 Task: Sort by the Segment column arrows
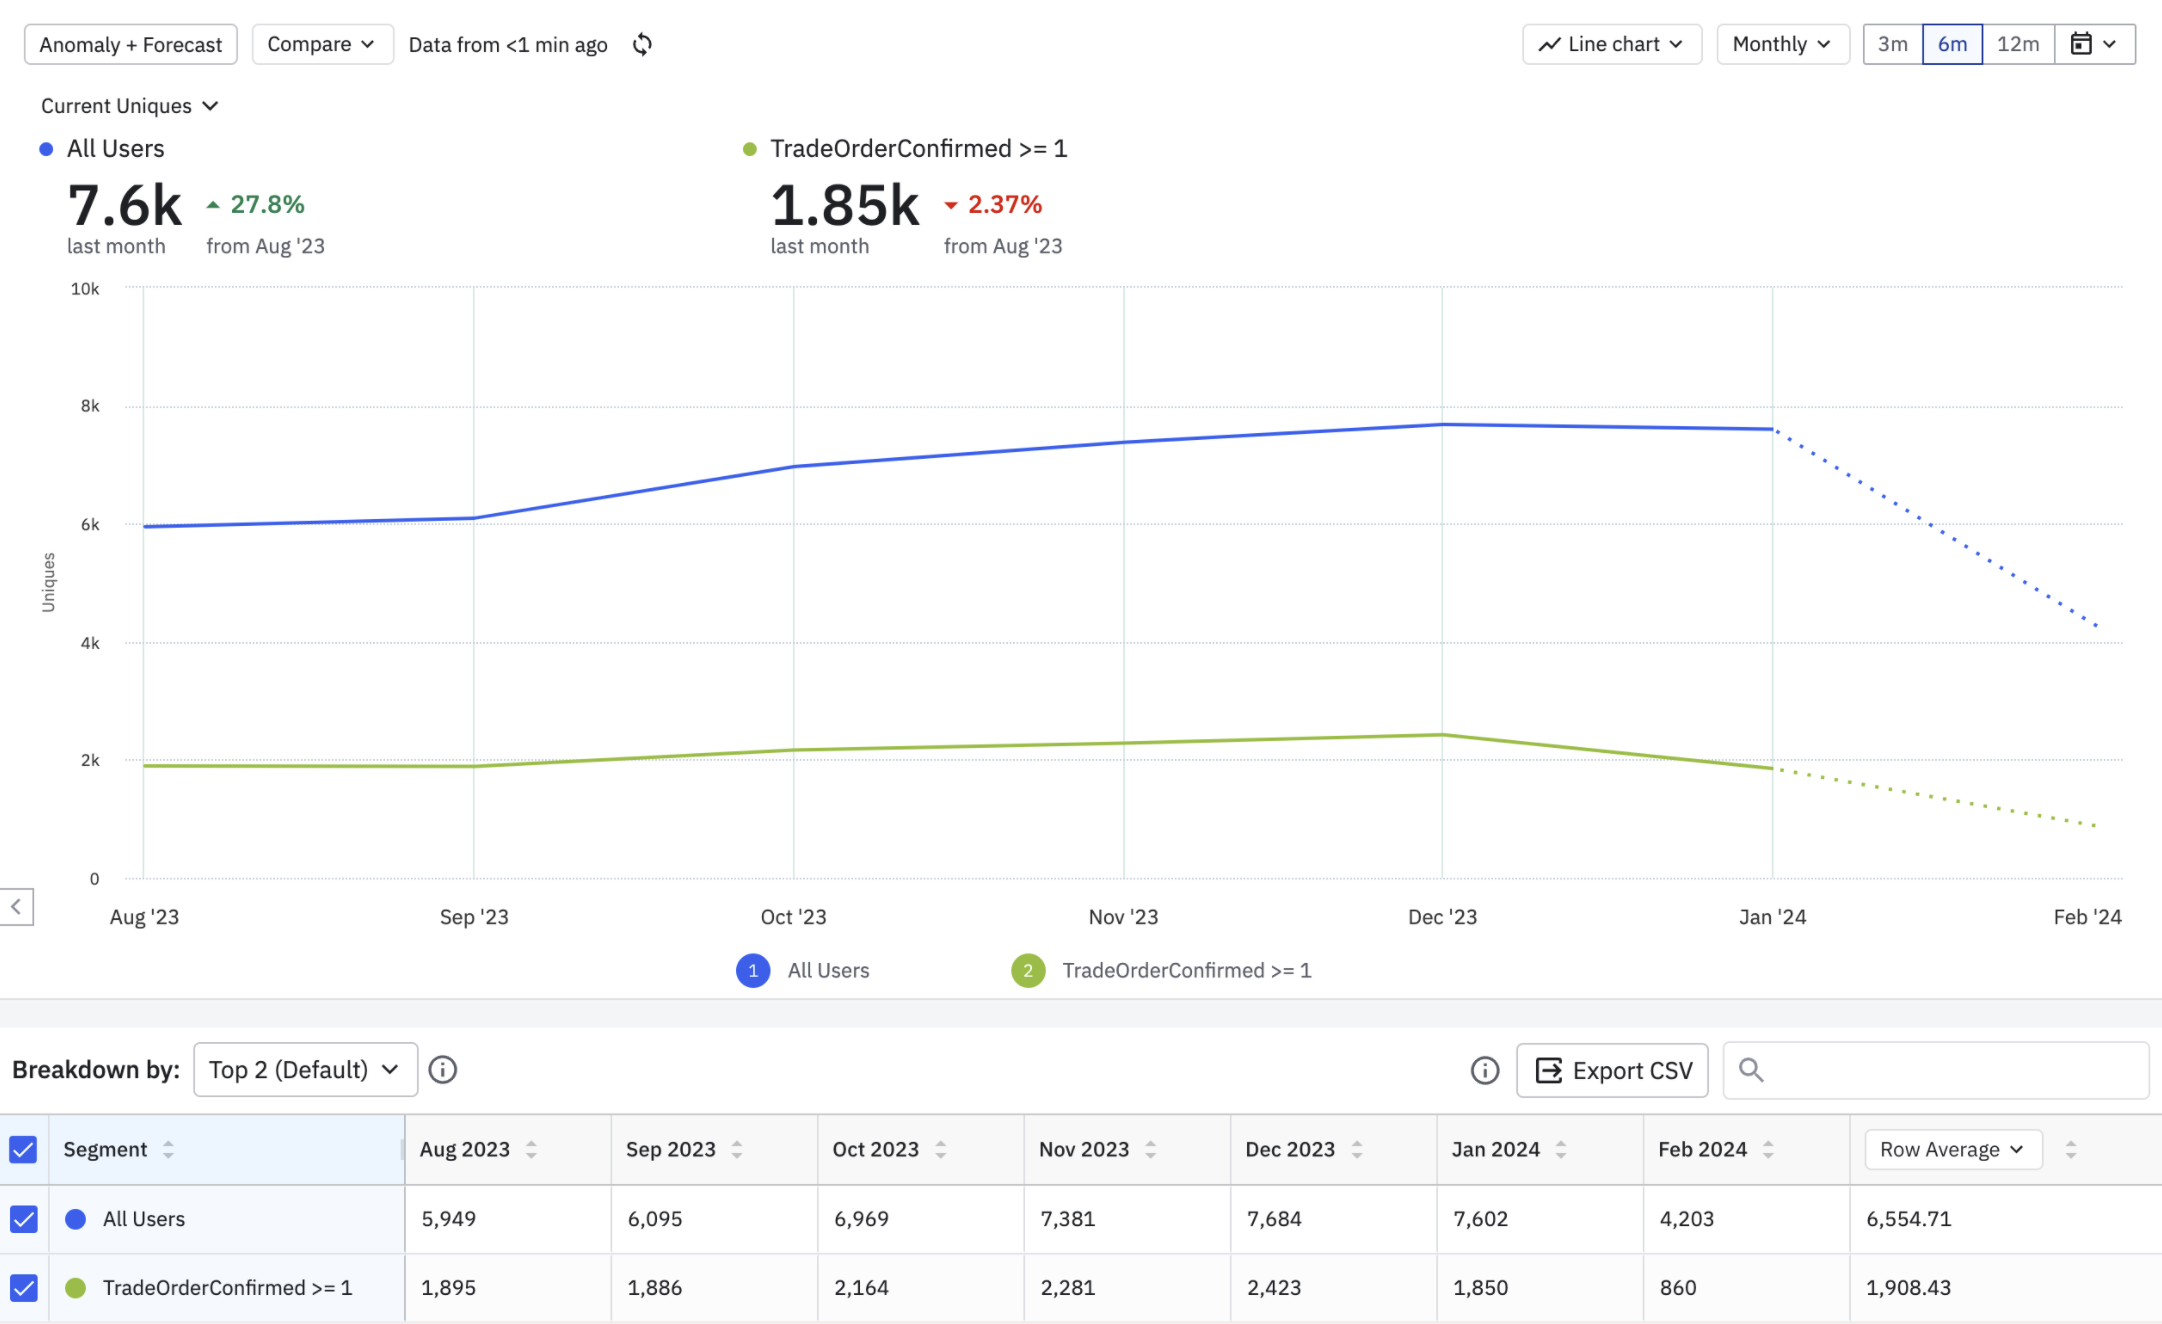coord(168,1150)
